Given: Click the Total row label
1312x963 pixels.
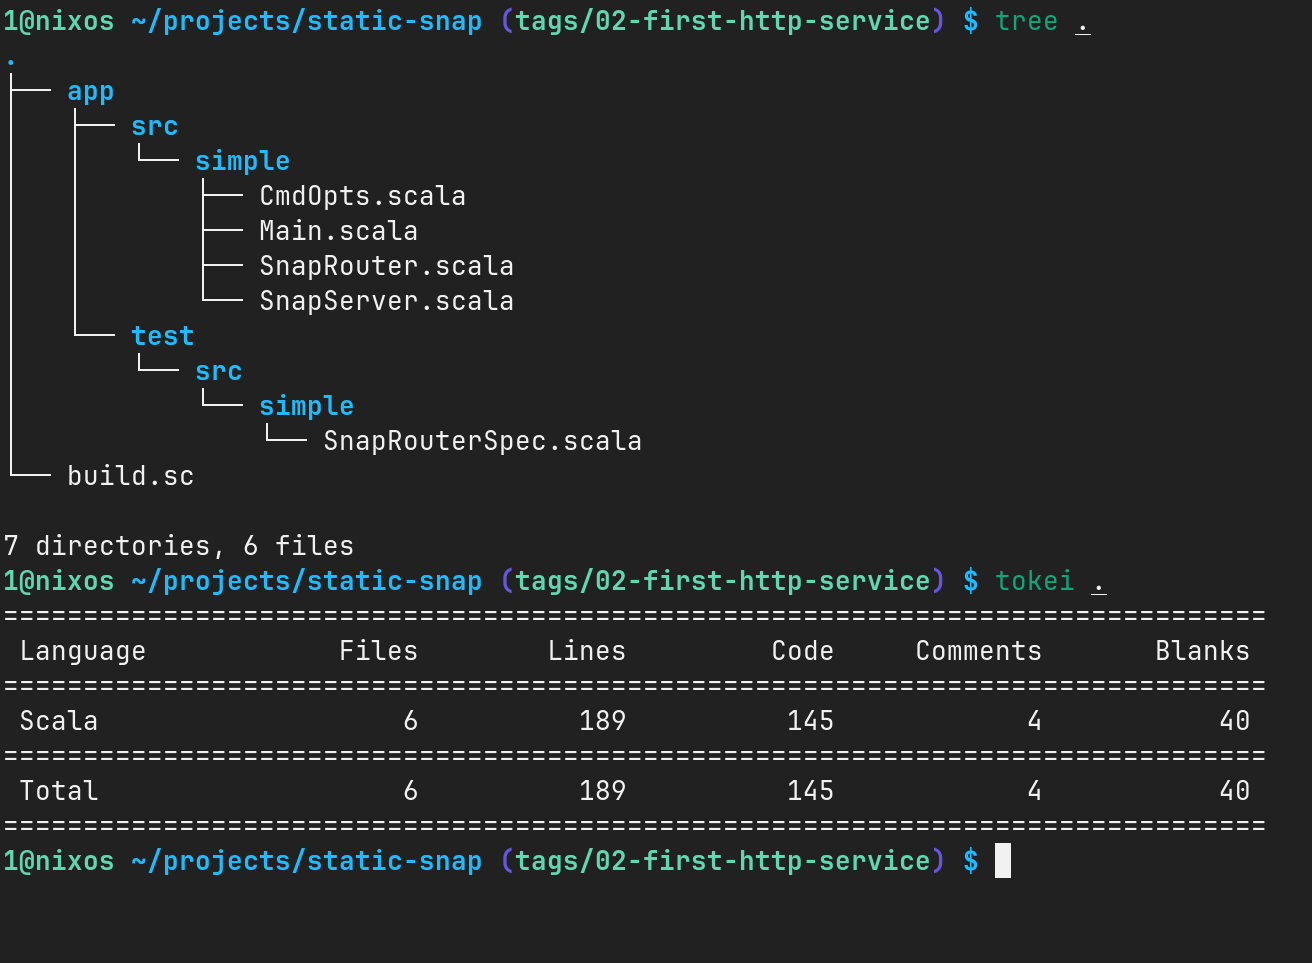Looking at the screenshot, I should point(59,791).
